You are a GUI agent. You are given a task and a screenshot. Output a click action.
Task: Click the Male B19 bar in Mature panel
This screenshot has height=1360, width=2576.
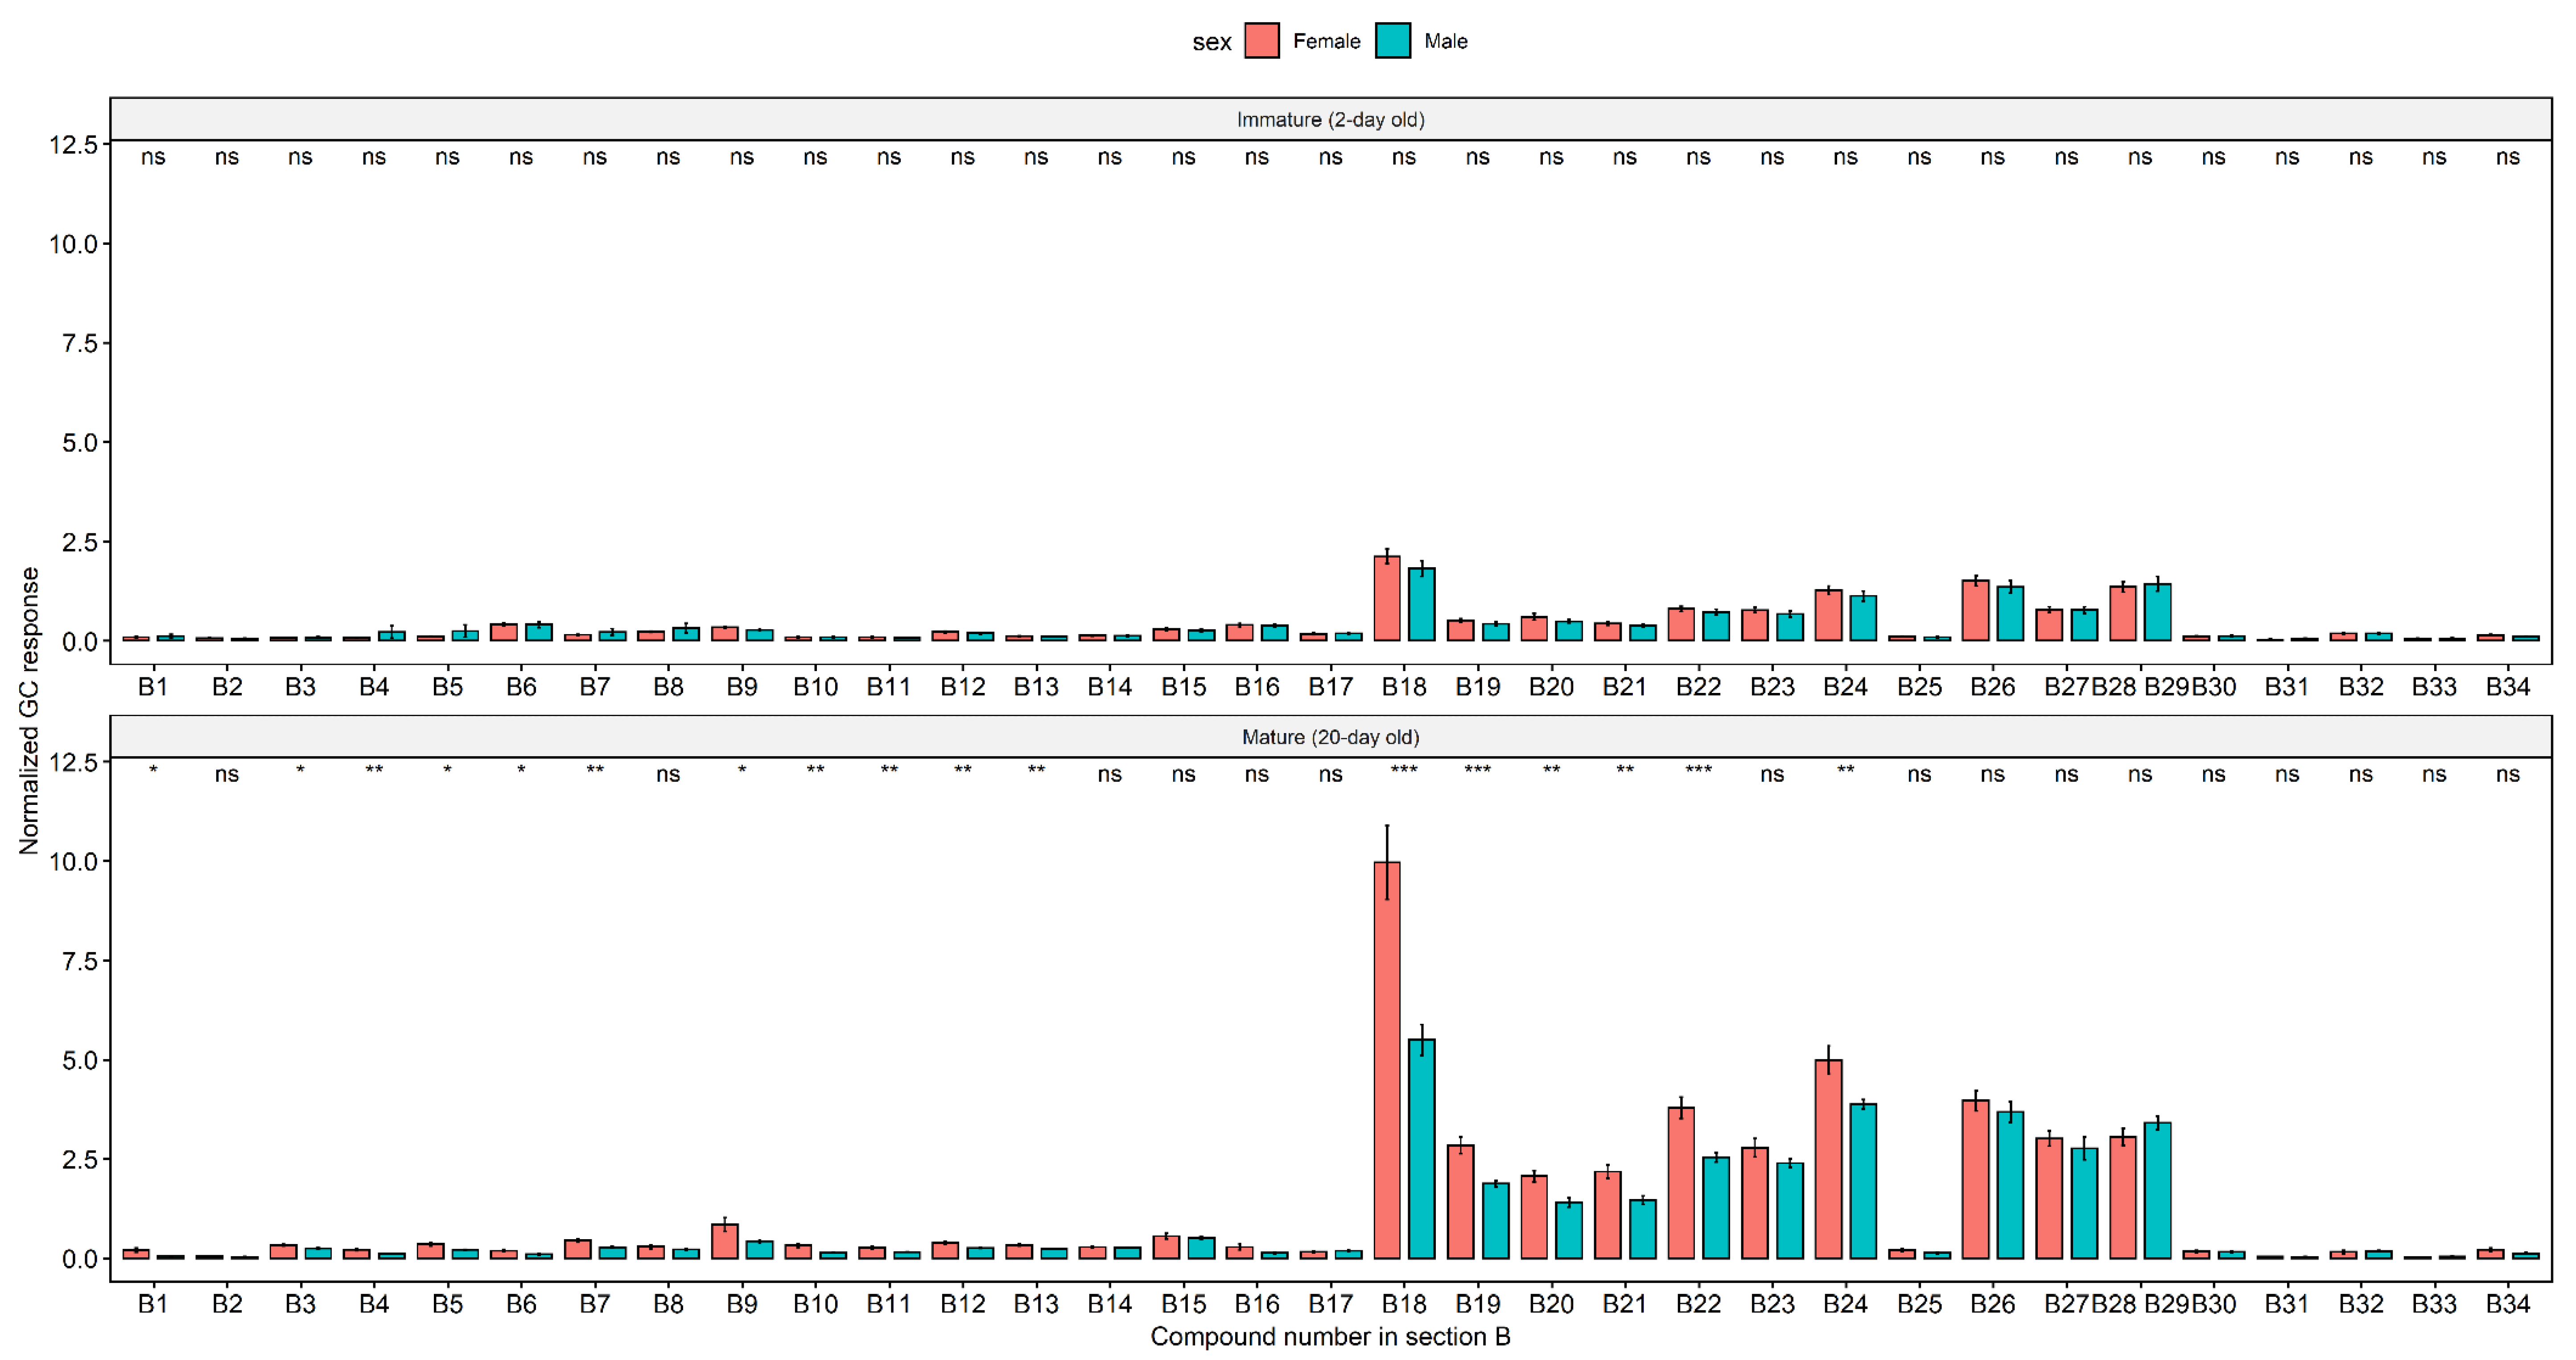[x=1495, y=1221]
